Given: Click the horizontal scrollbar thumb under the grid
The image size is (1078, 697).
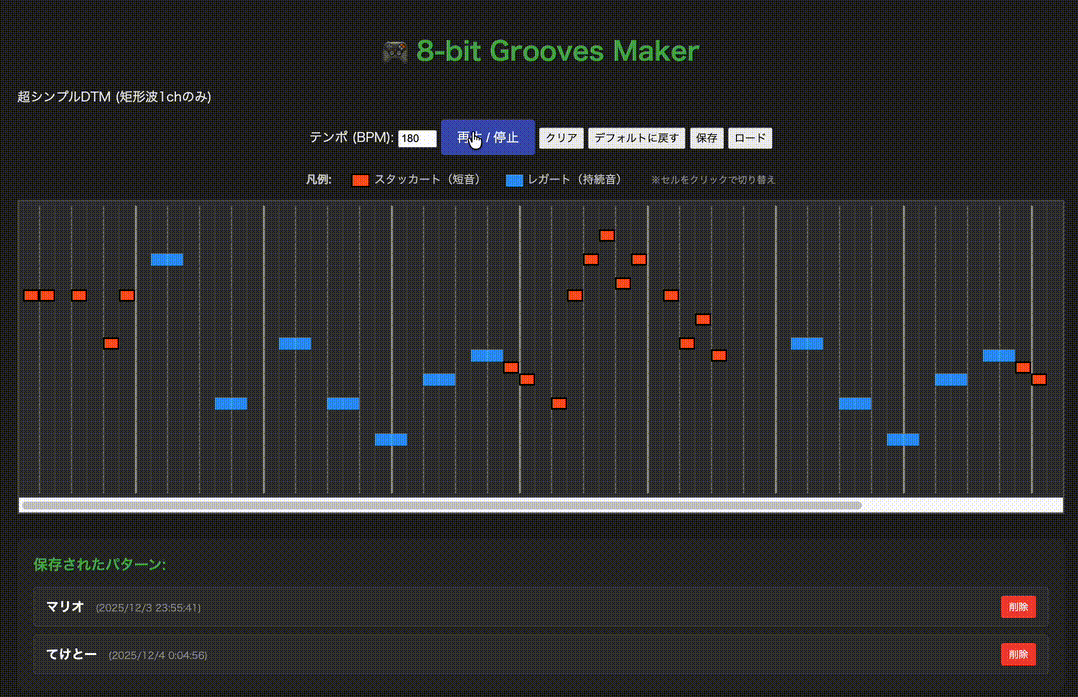Looking at the screenshot, I should (x=441, y=505).
